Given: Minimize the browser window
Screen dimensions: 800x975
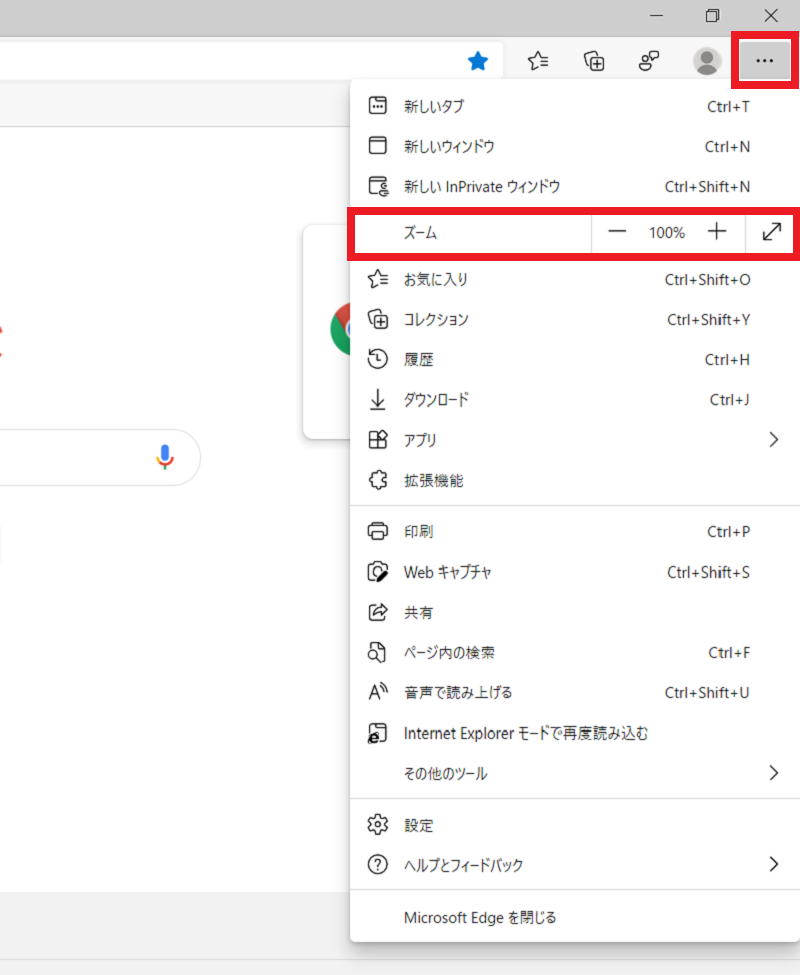Looking at the screenshot, I should [x=656, y=16].
